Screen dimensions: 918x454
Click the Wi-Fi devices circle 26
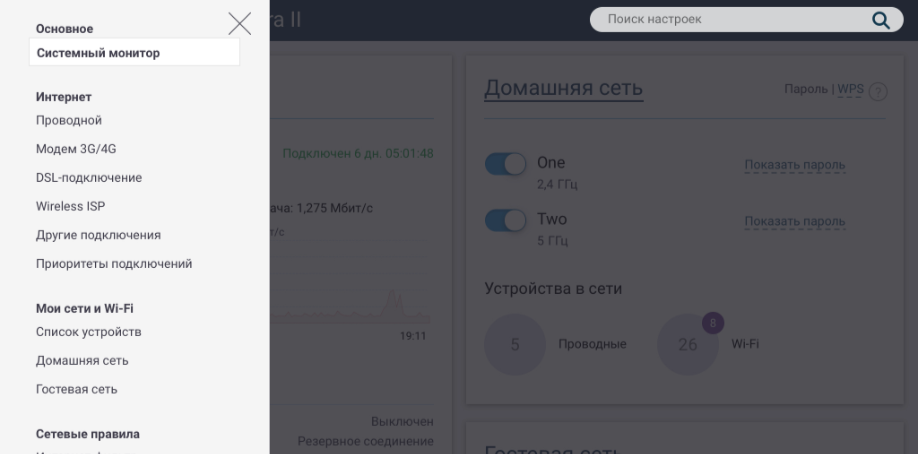[688, 344]
